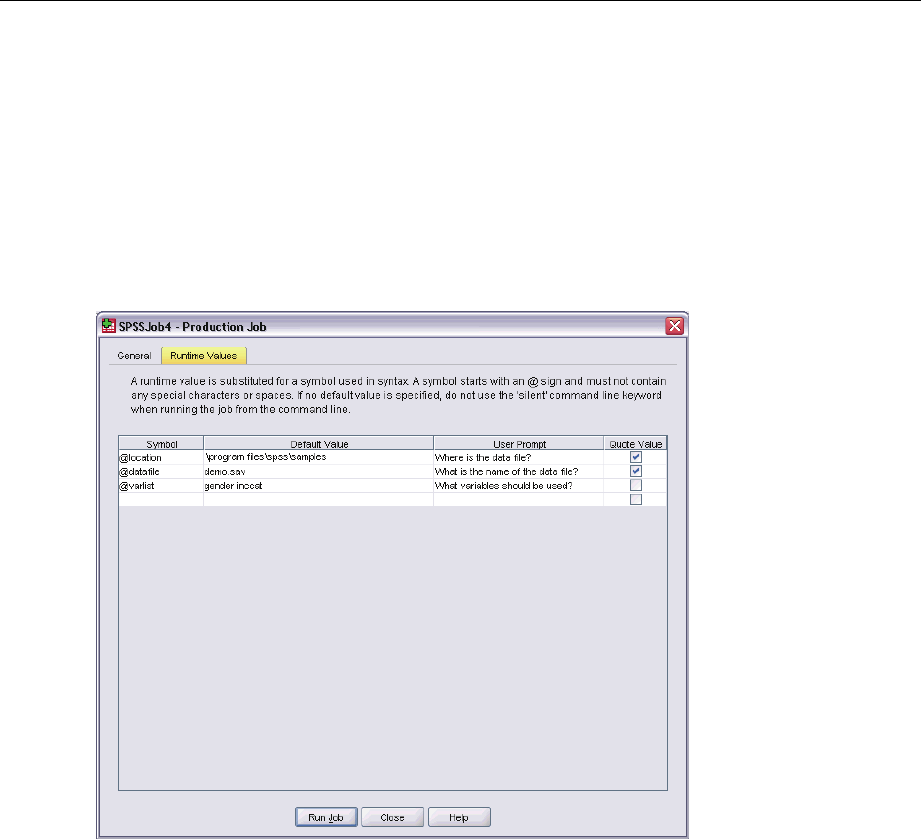Image resolution: width=921 pixels, height=839 pixels.
Task: Click prompt 'What is the name of the data file?'
Action: click(519, 471)
